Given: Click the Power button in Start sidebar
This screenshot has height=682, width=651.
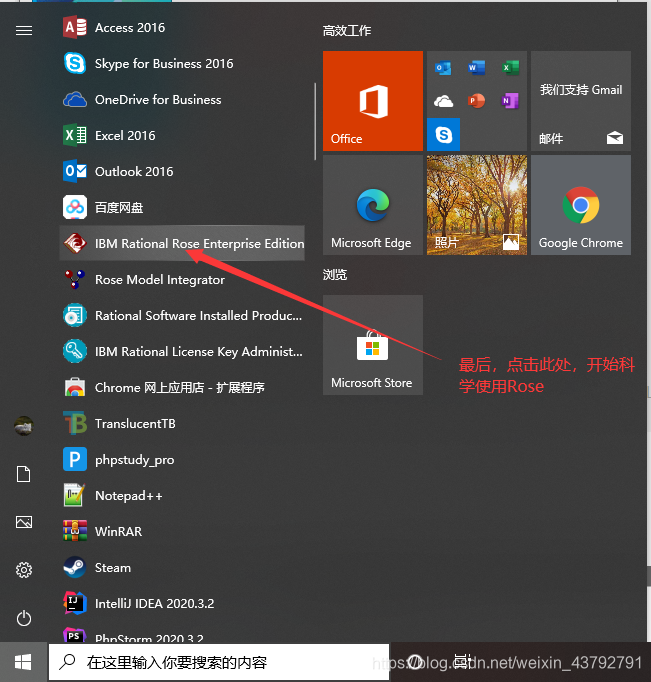Looking at the screenshot, I should click(x=24, y=618).
